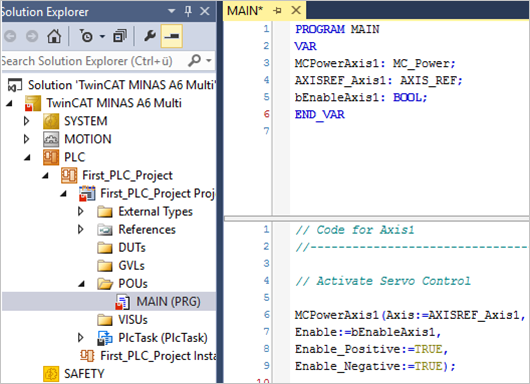The height and width of the screenshot is (384, 530).
Task: Toggle the Preview Selected Items button
Action: 172,36
